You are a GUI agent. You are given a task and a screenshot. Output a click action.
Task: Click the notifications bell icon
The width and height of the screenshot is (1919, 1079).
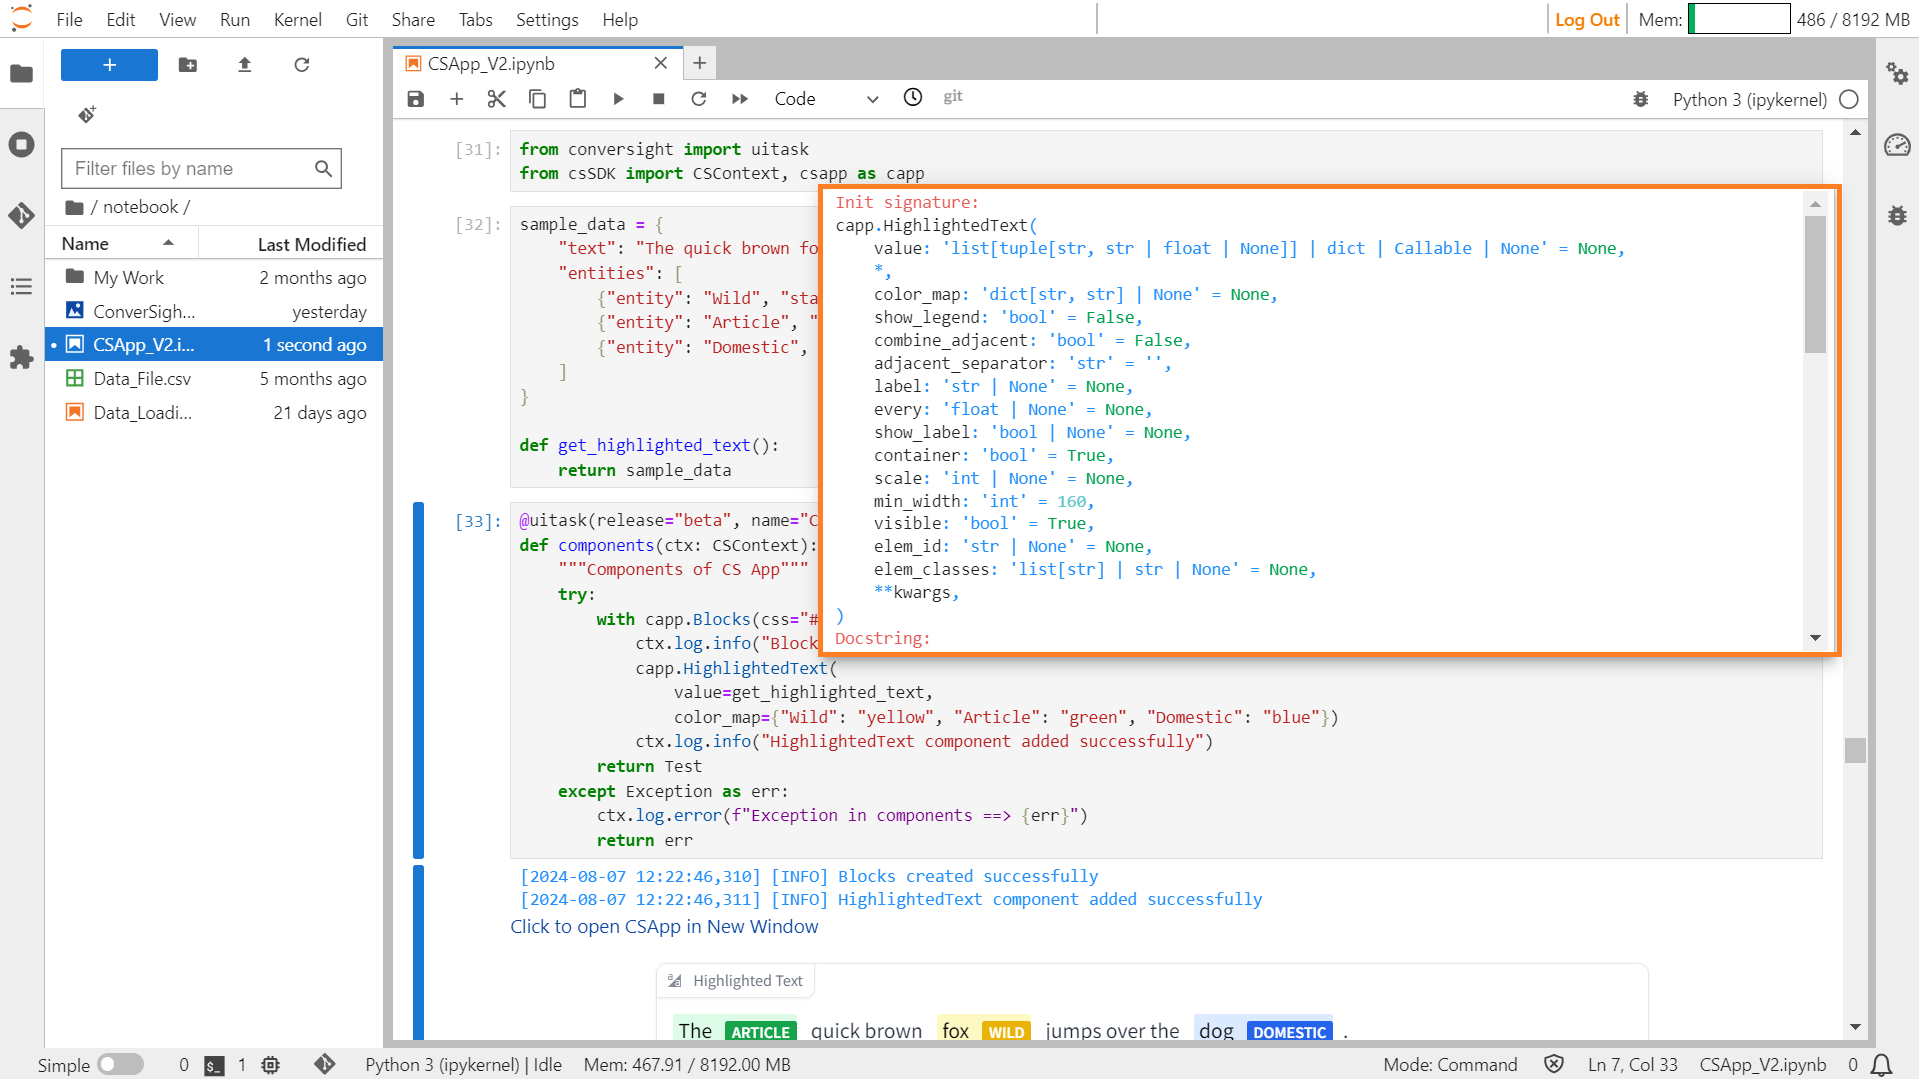pos(1881,1065)
